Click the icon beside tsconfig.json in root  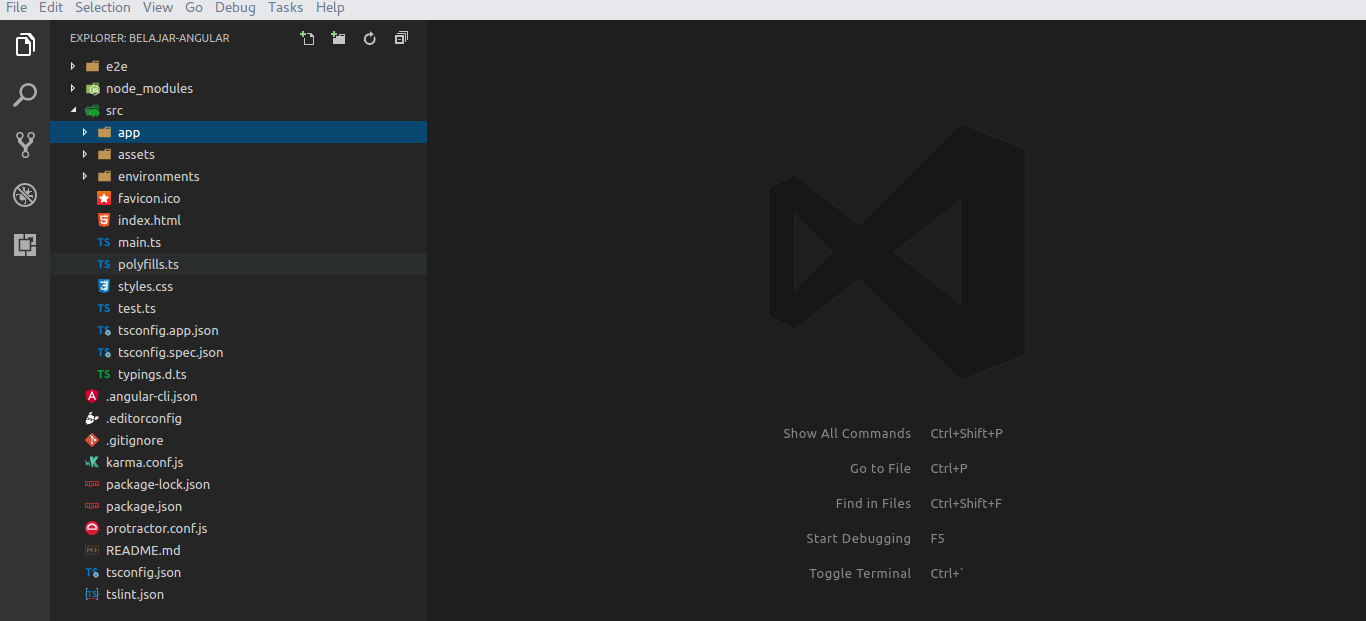tap(92, 572)
